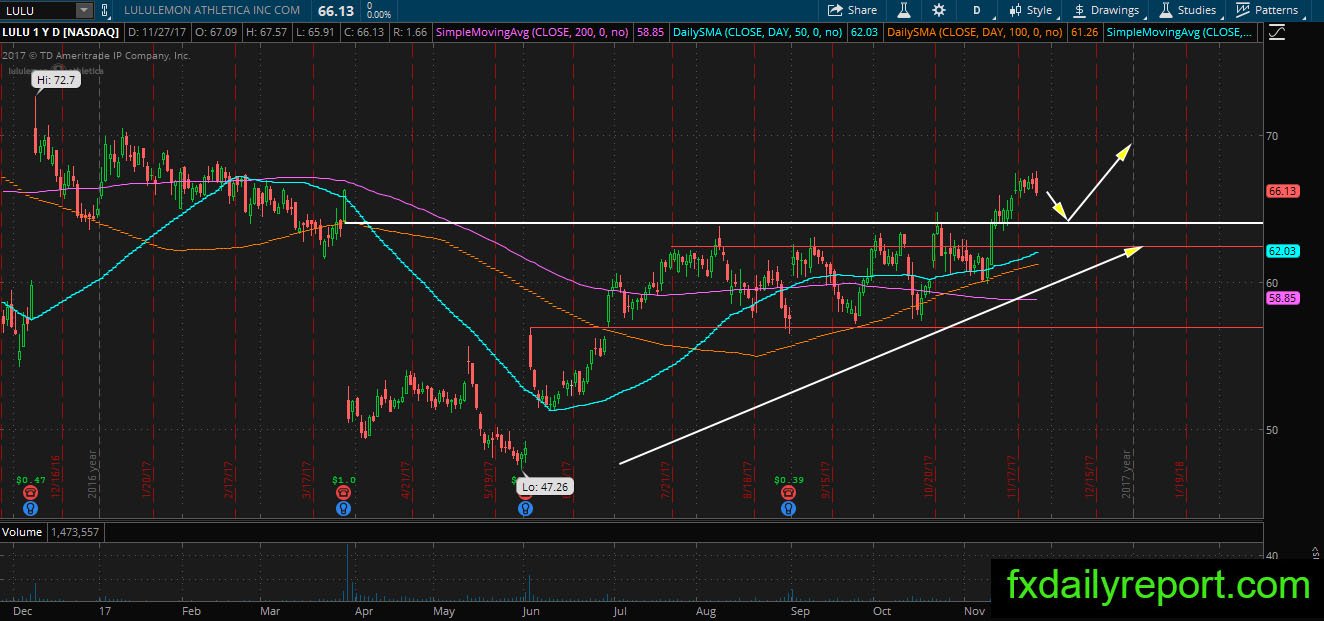Click the red earnings phone icon near April
This screenshot has width=1324, height=621.
point(344,493)
